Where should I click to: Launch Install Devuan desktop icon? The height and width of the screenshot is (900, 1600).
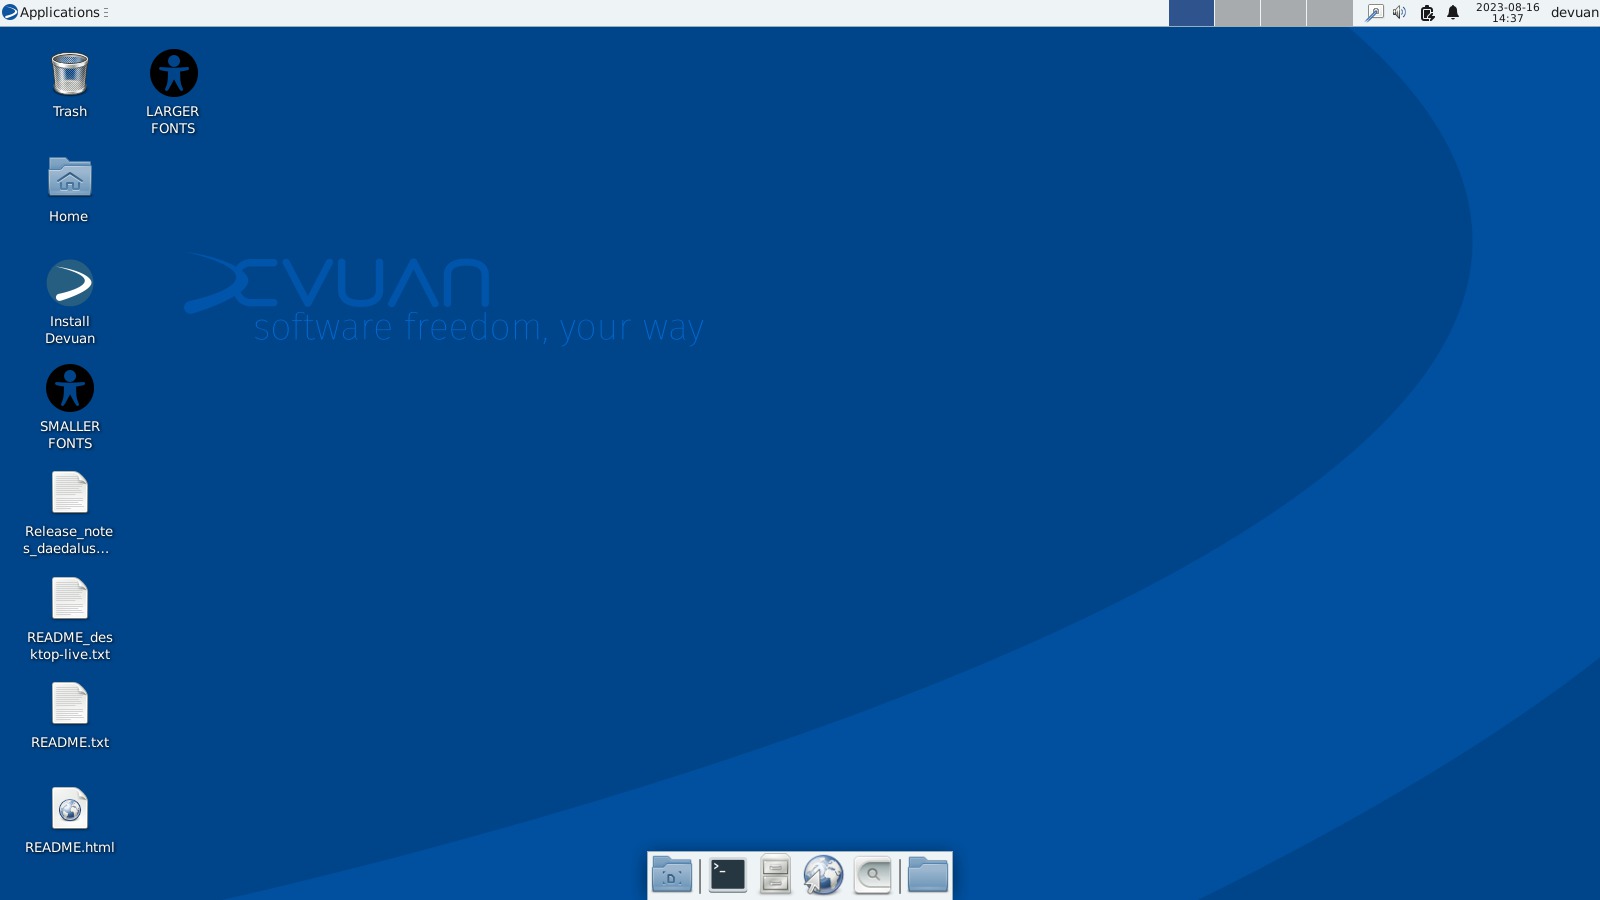[x=70, y=283]
